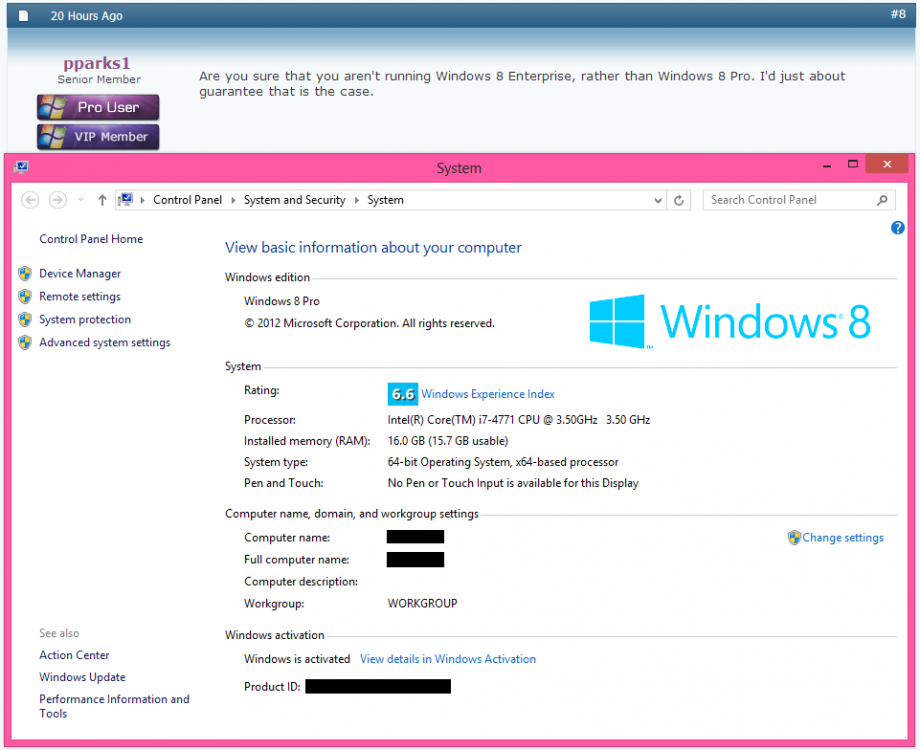Viewport: 920px width, 750px height.
Task: Click the pparks1 username in forum post
Action: [x=97, y=63]
